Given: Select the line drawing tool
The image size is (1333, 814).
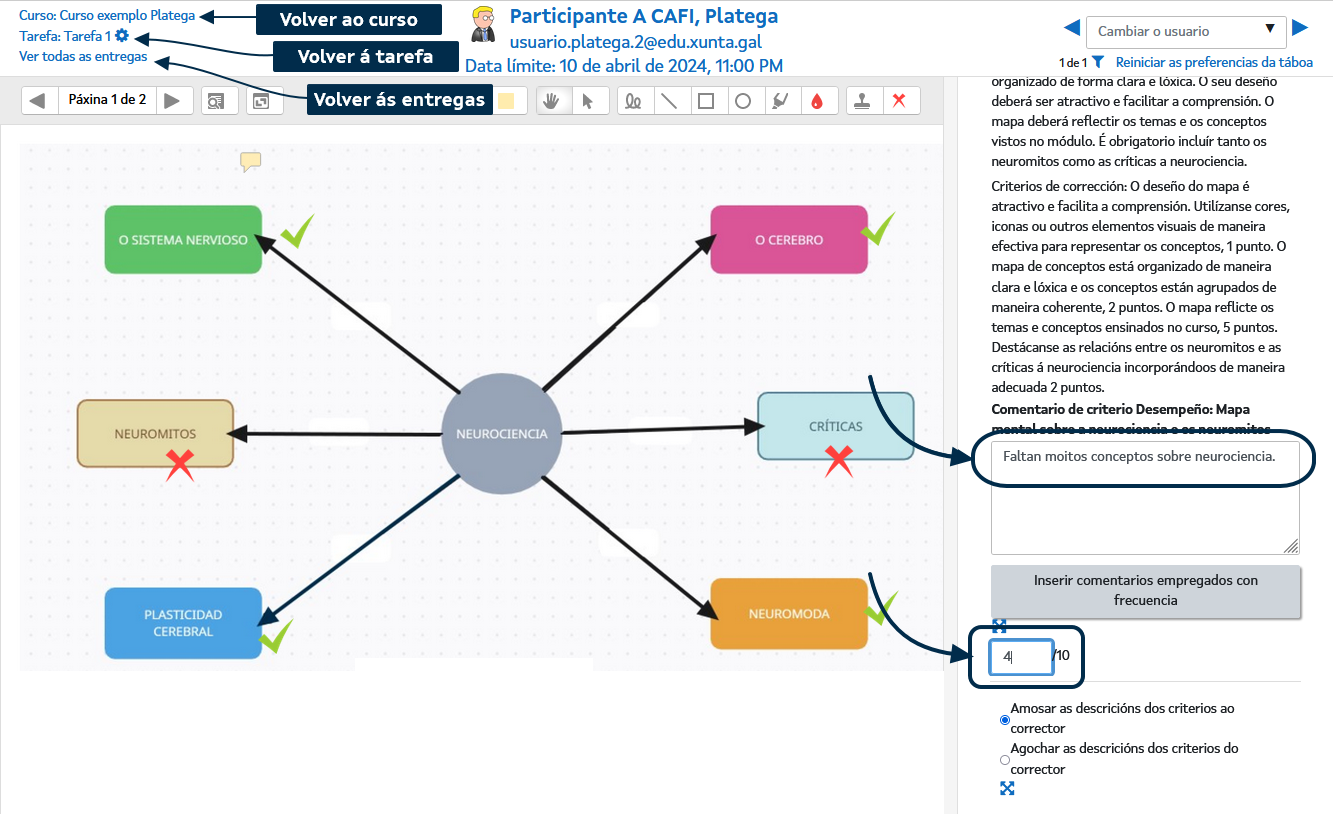Looking at the screenshot, I should [x=669, y=101].
